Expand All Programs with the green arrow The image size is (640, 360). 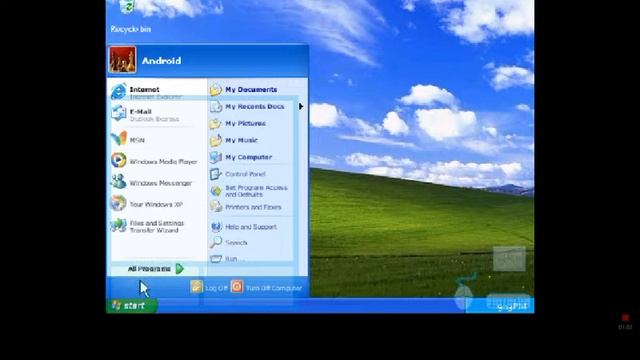pos(180,269)
